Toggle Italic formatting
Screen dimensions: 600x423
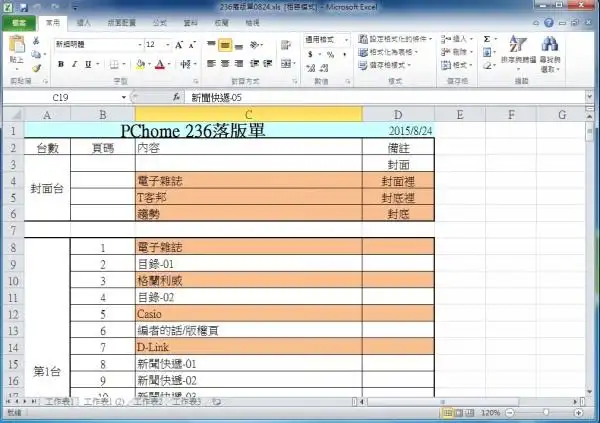[75, 64]
